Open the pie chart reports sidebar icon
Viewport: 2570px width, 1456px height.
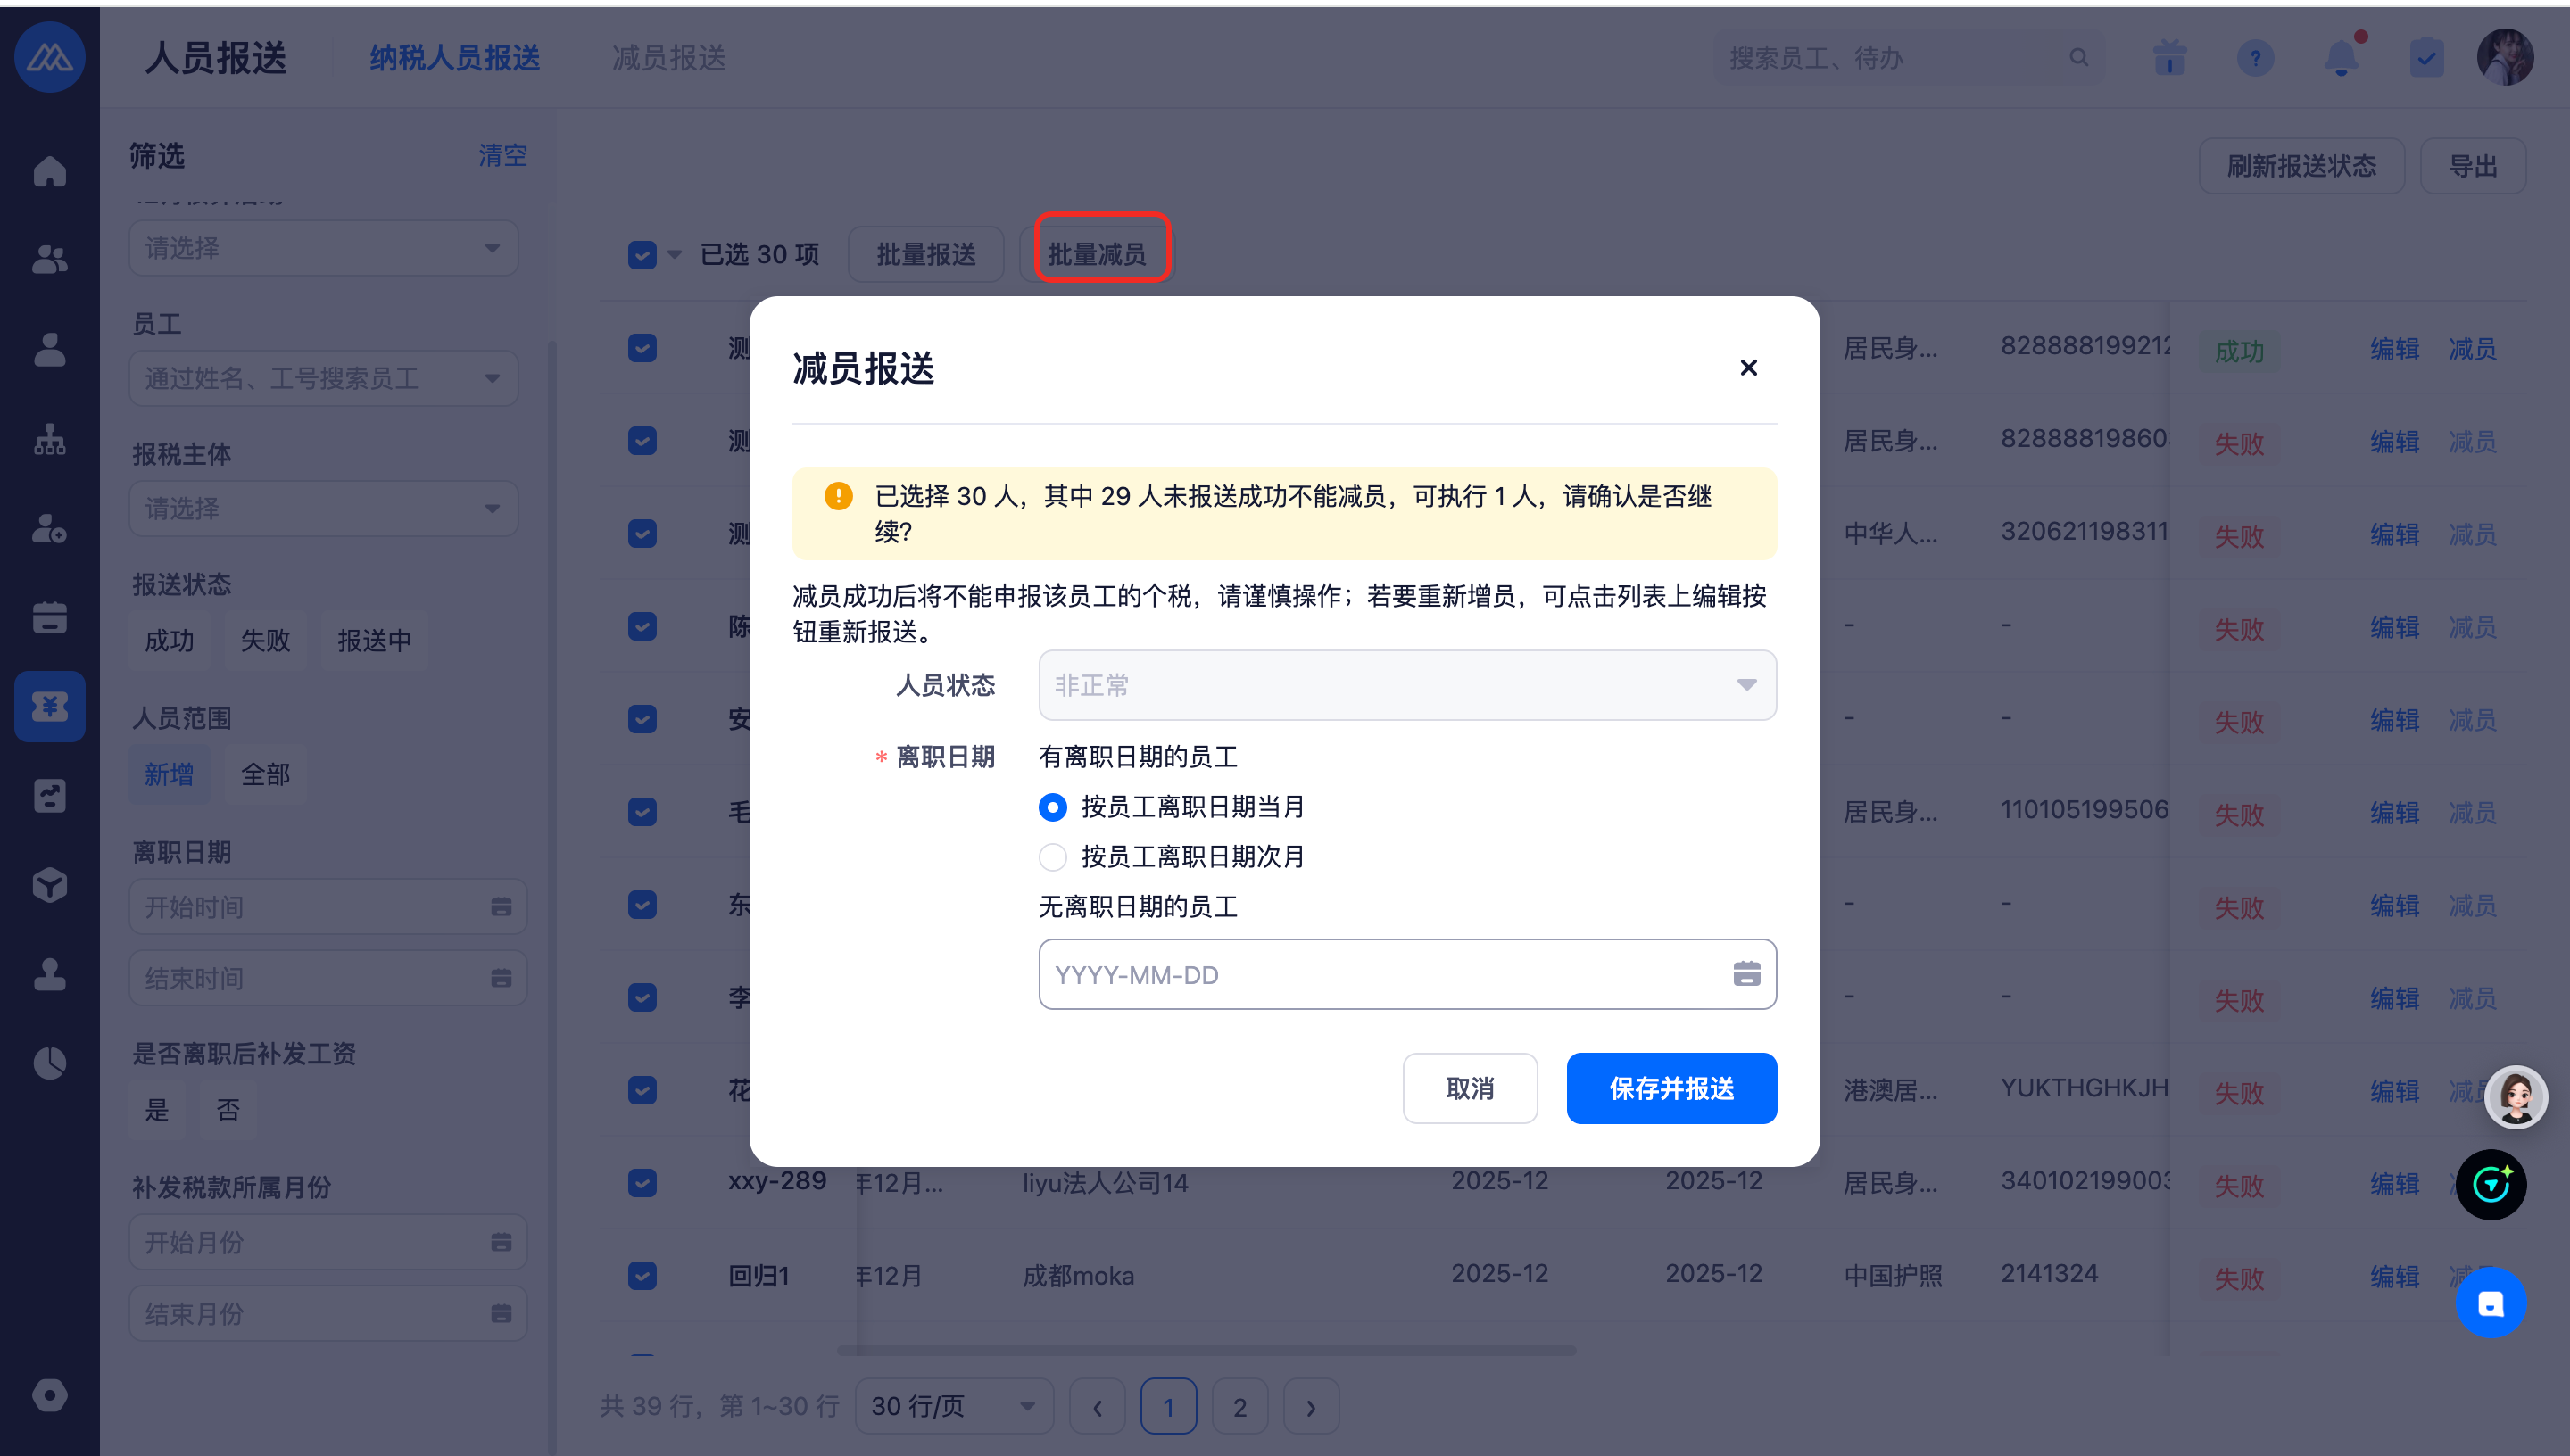[x=49, y=1062]
